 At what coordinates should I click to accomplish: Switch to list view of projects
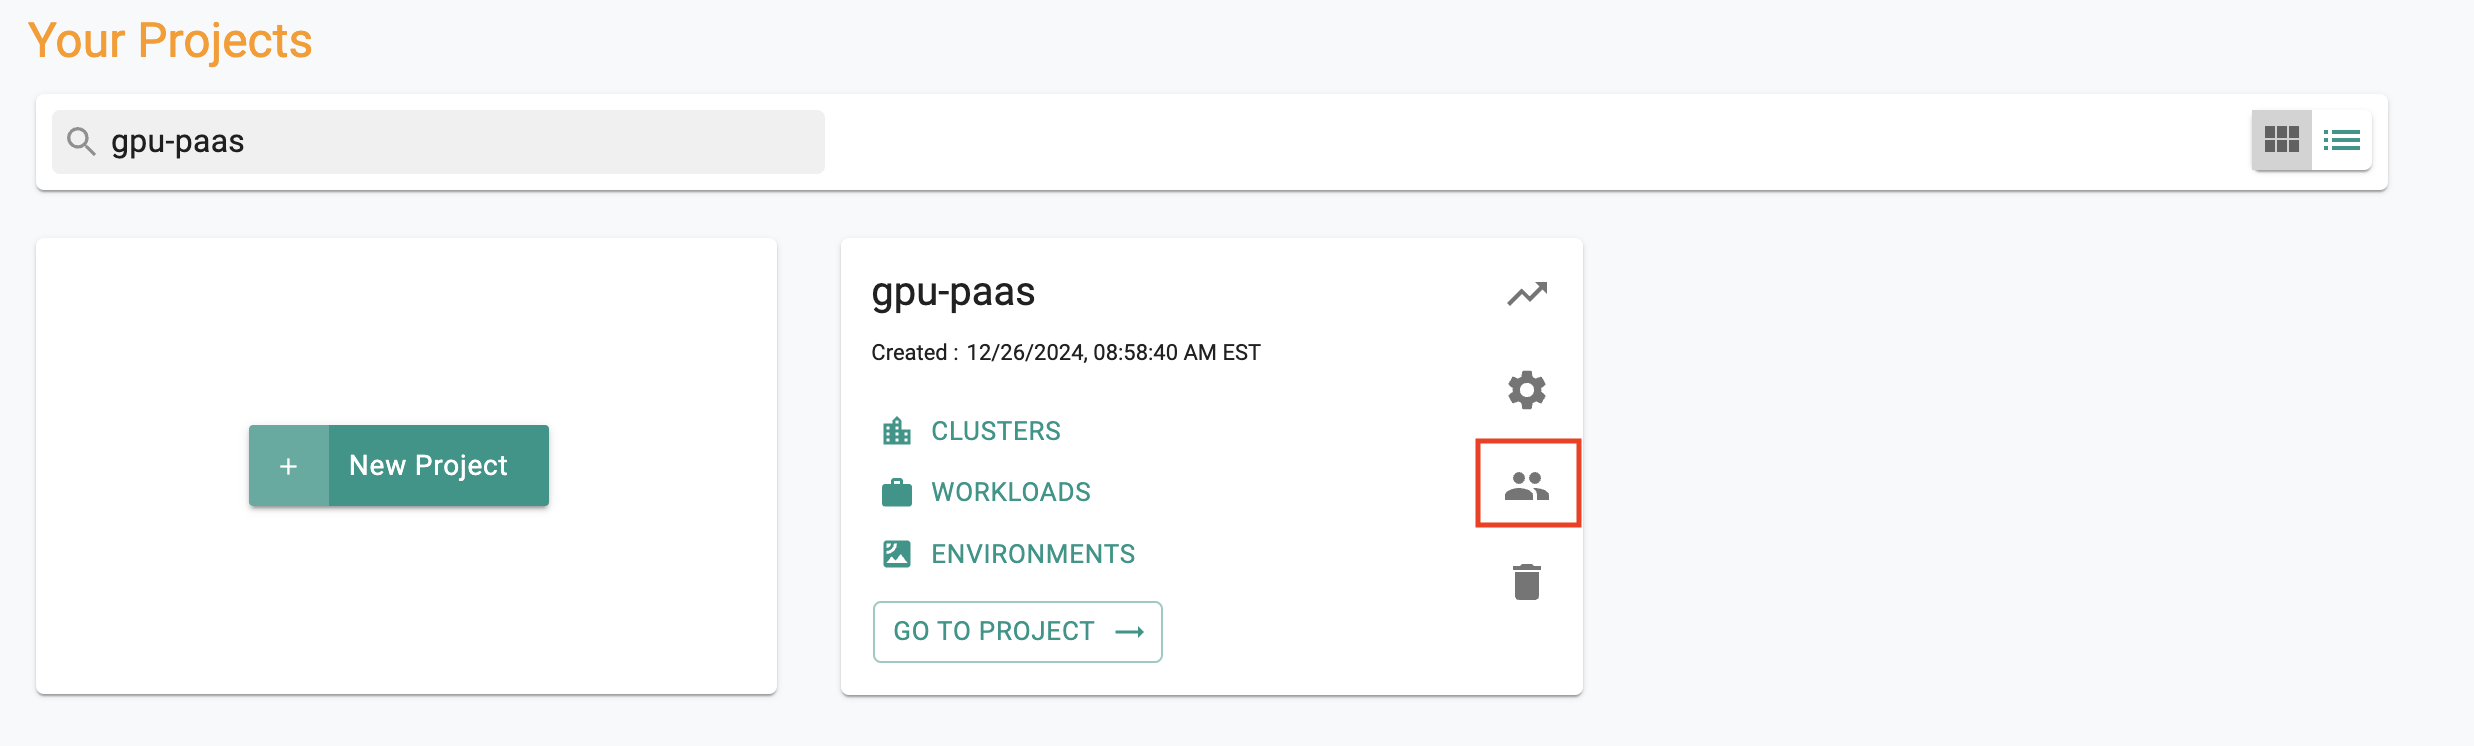[2341, 140]
